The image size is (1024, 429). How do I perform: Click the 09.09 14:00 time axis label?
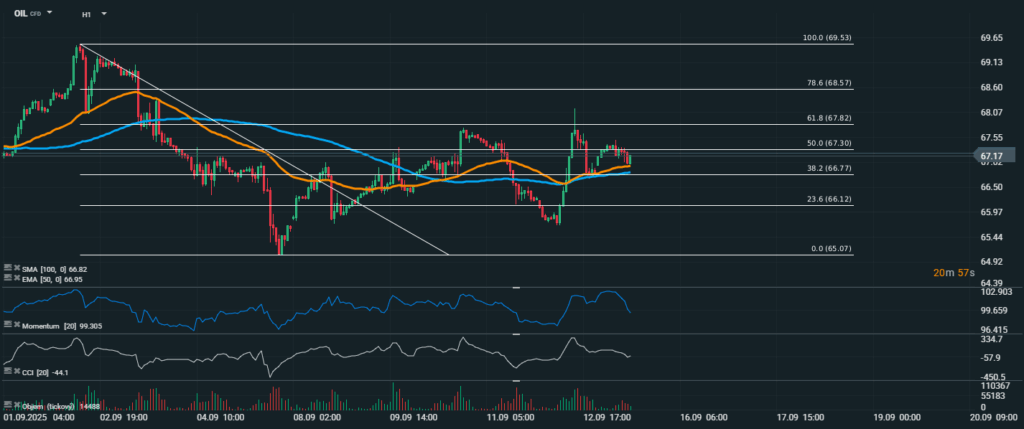click(x=410, y=421)
